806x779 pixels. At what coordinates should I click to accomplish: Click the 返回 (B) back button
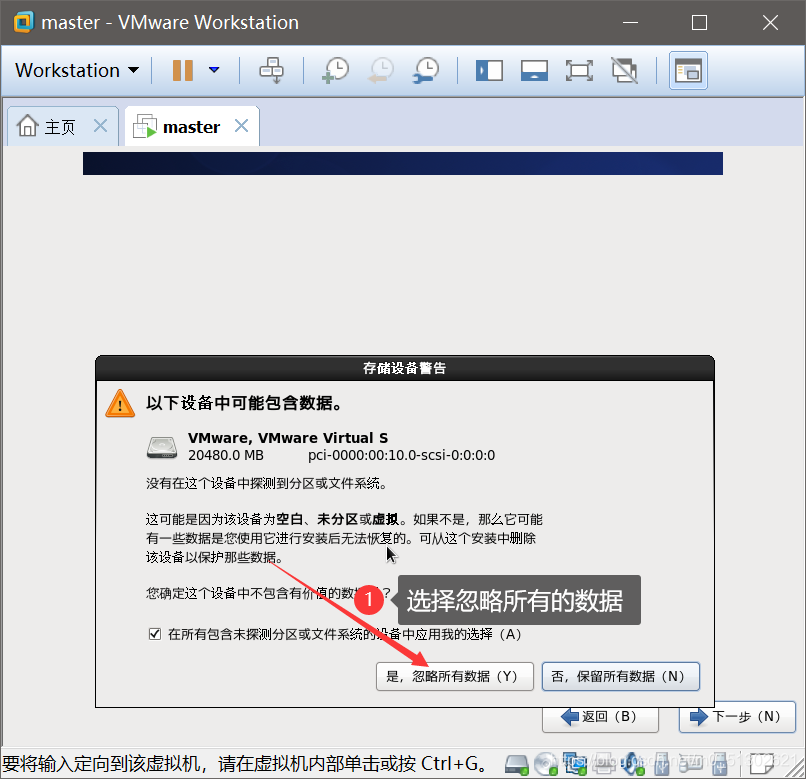[x=600, y=717]
